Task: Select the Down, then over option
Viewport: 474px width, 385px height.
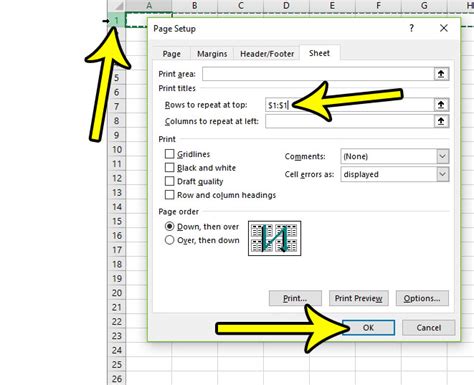Action: coord(169,227)
